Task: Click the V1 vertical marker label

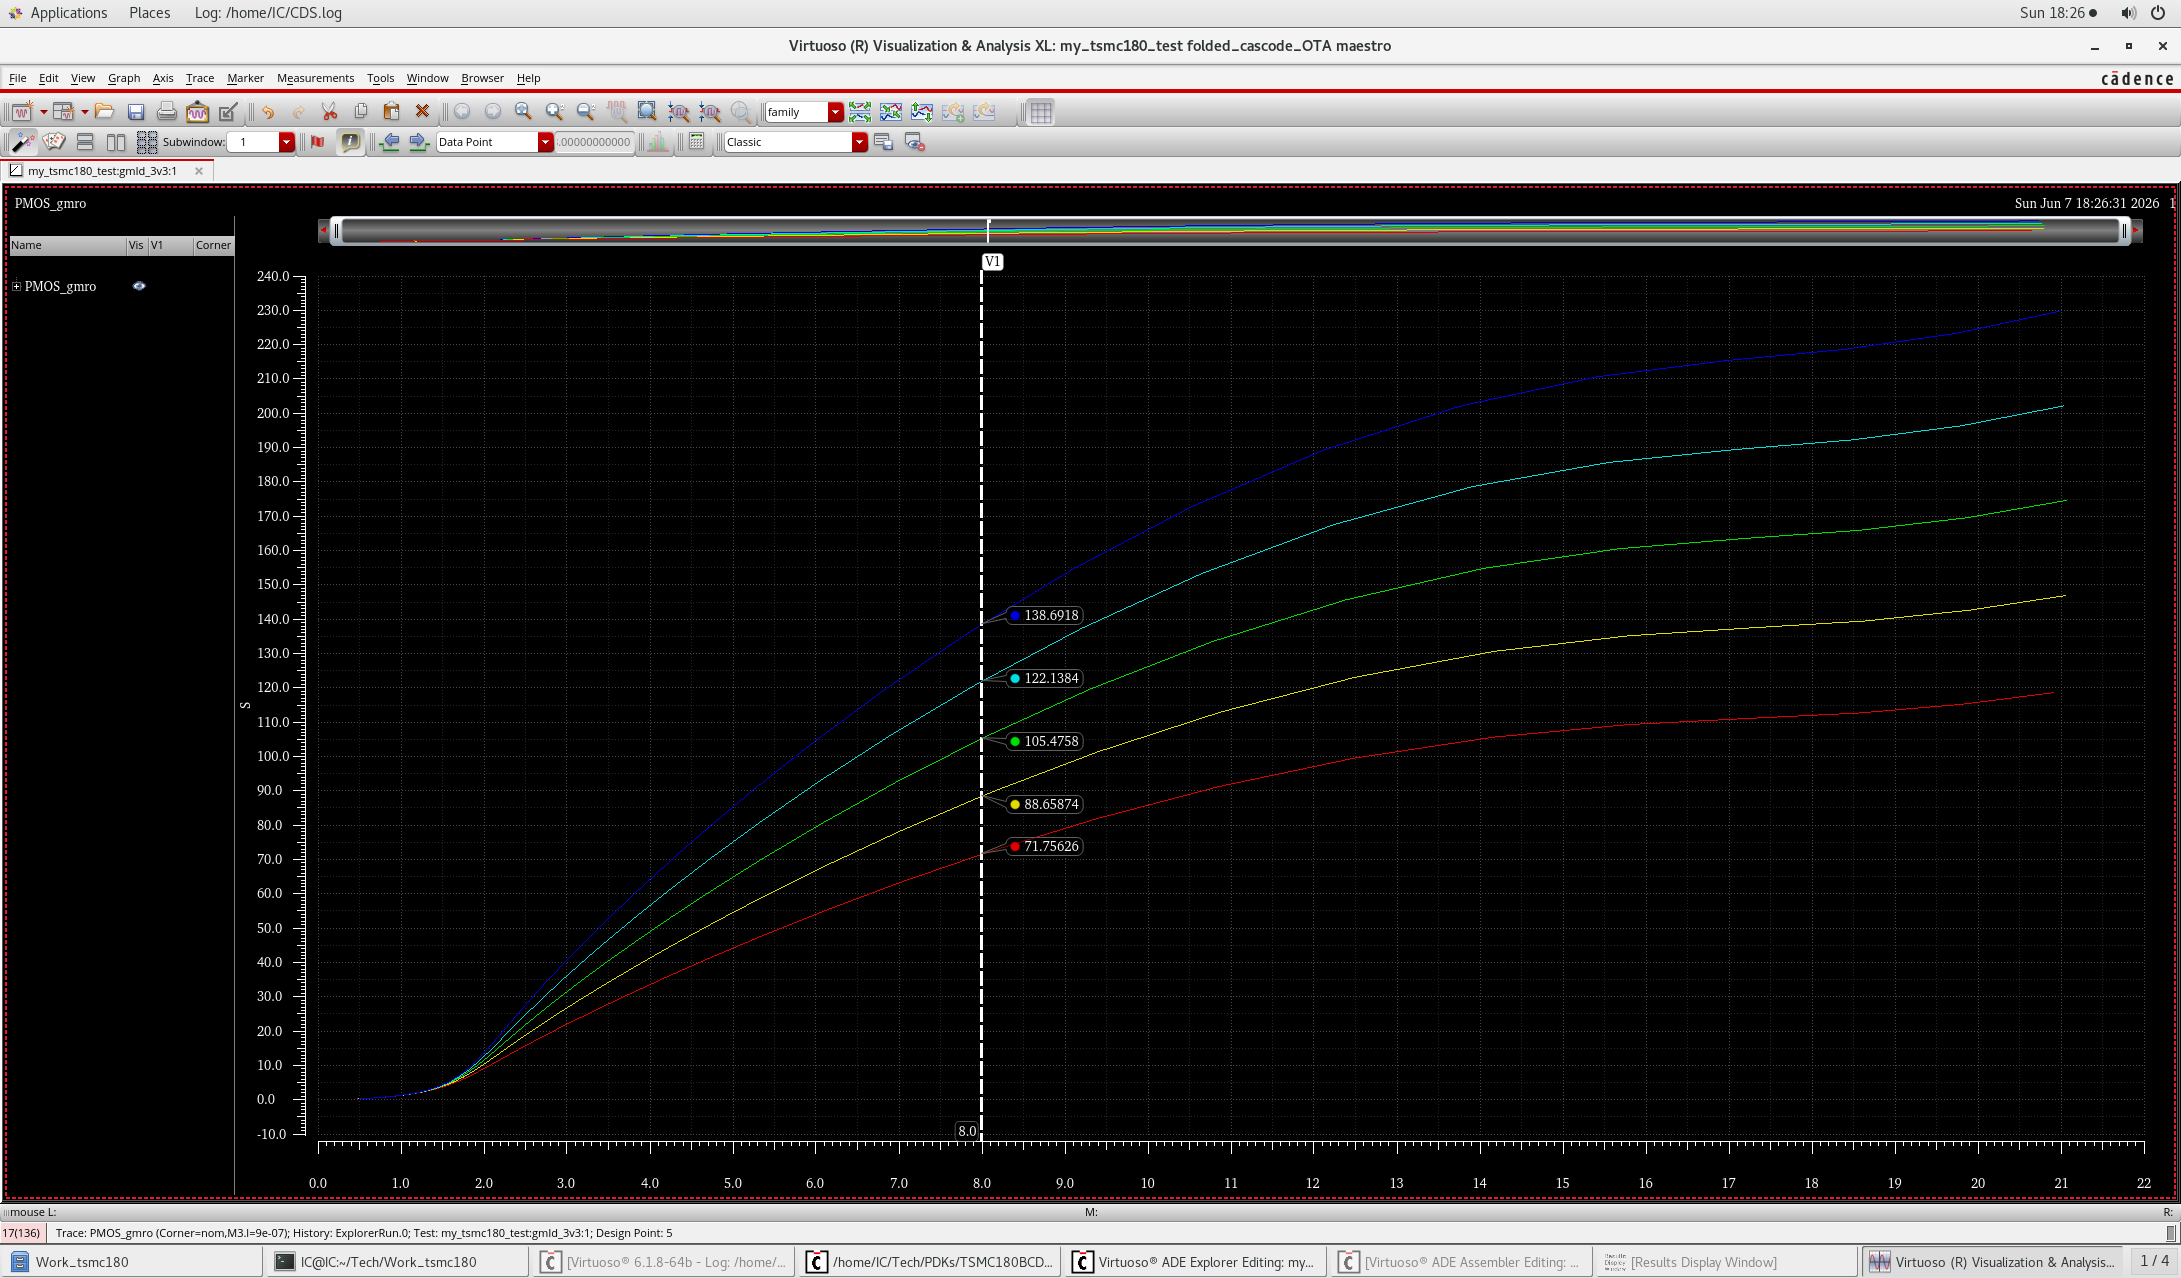Action: tap(992, 262)
